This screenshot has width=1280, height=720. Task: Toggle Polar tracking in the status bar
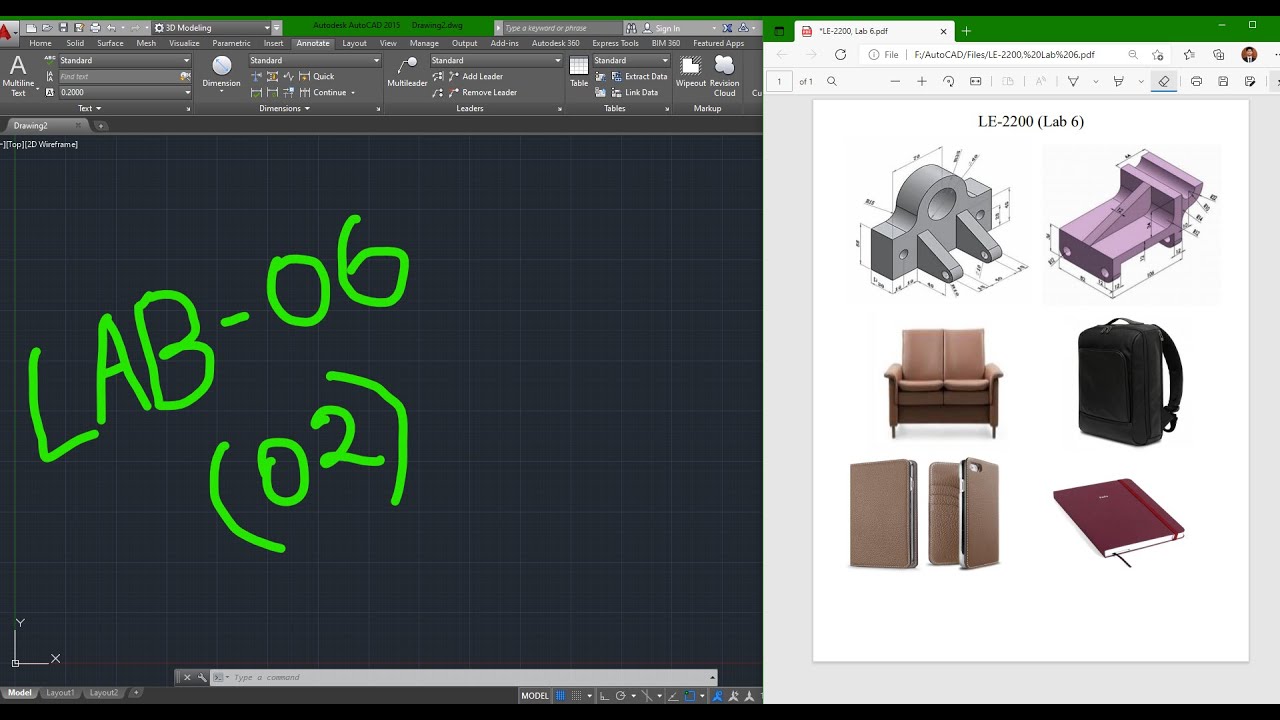tap(621, 695)
